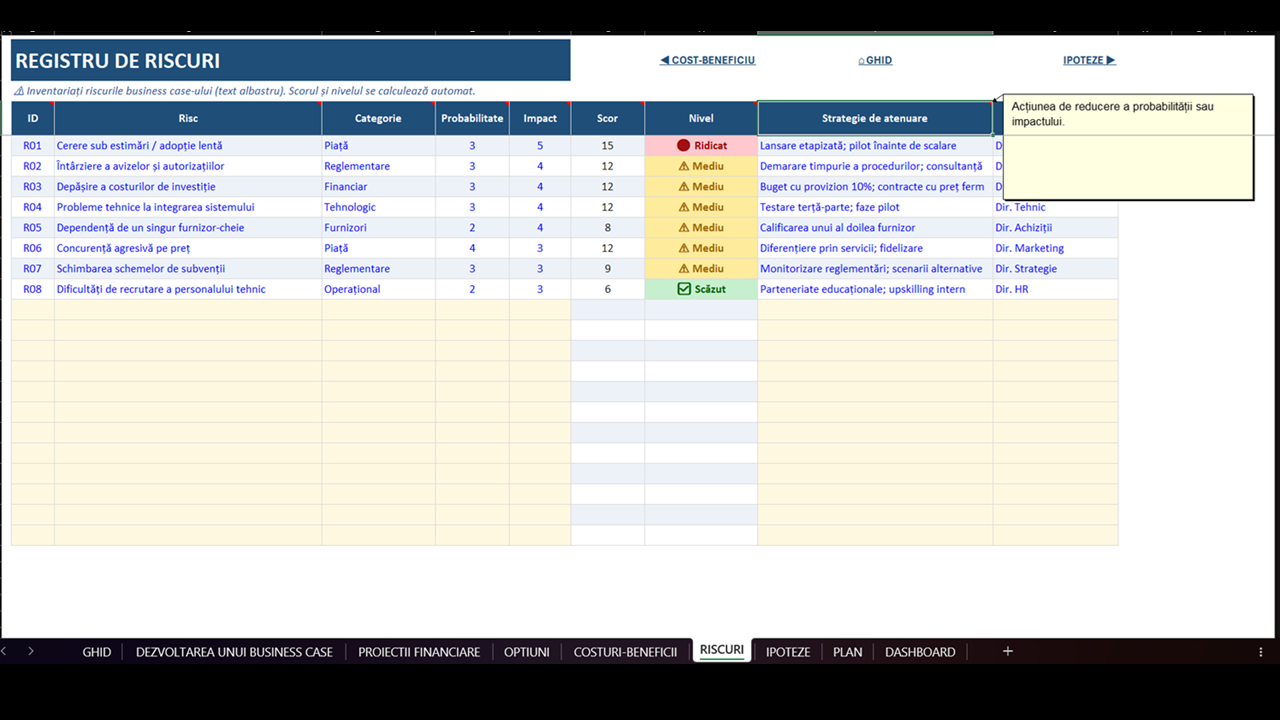This screenshot has width=1280, height=720.
Task: Select the Dir. Strategie owner cell
Action: (1055, 269)
